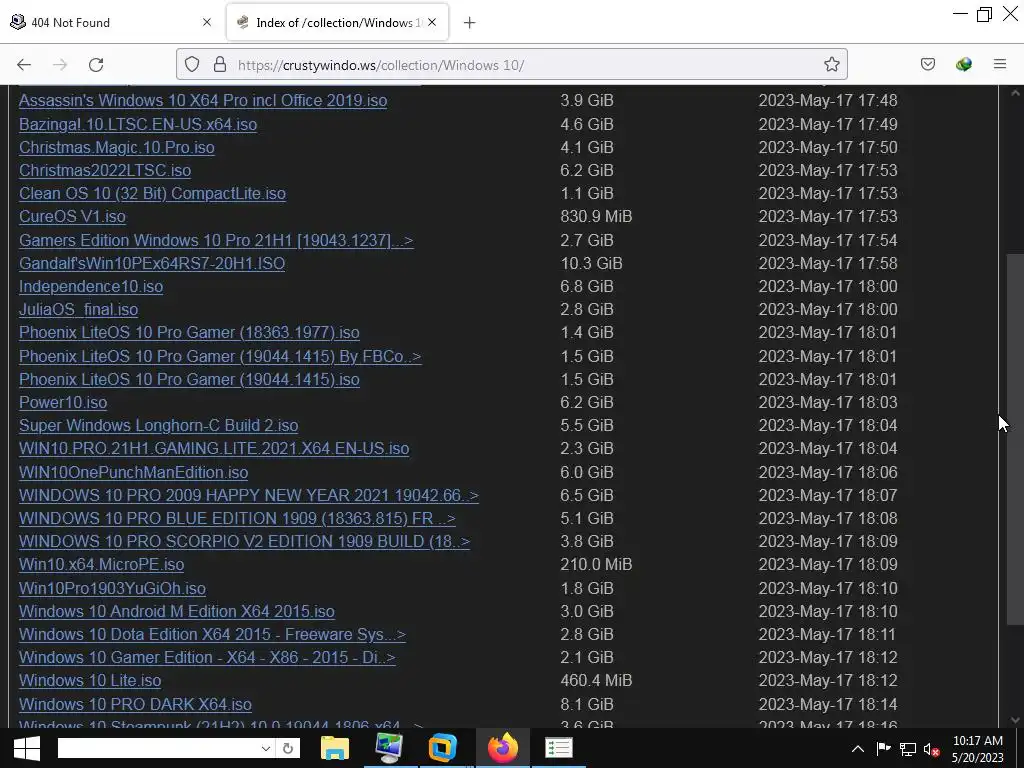Image resolution: width=1024 pixels, height=768 pixels.
Task: Open the browser extension globe icon
Action: pyautogui.click(x=964, y=65)
